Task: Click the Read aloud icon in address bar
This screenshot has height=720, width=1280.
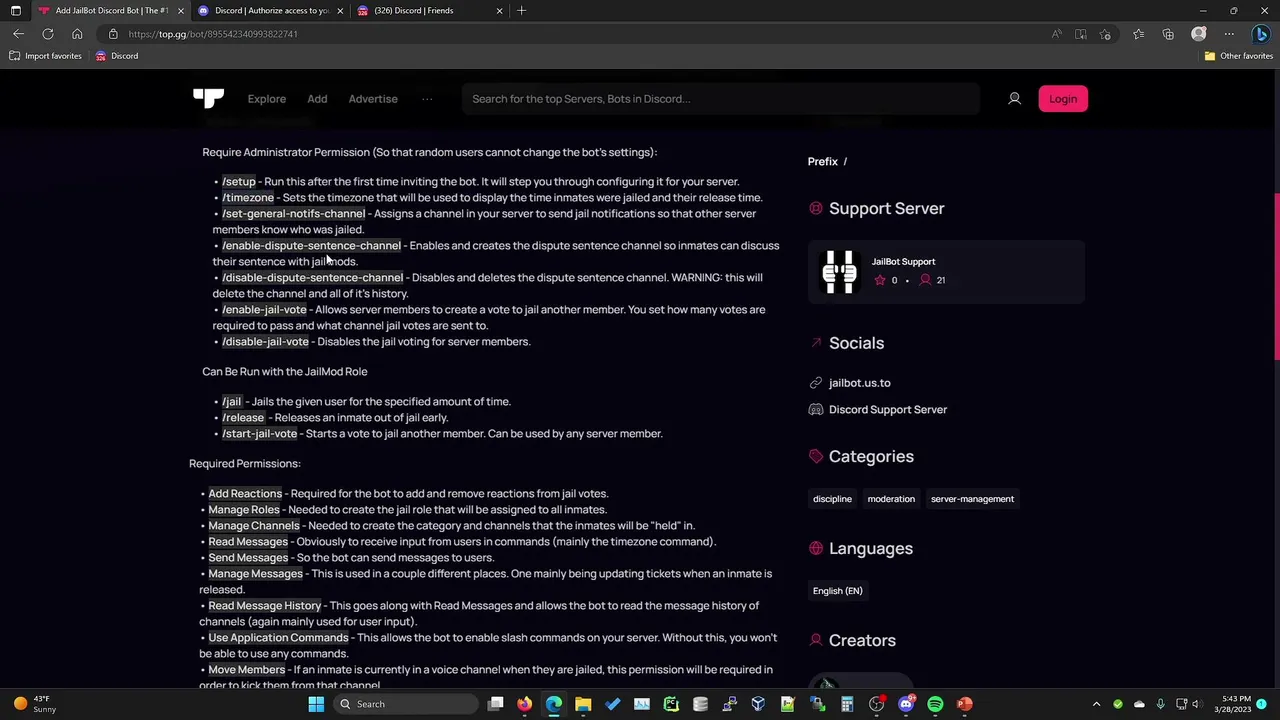Action: click(x=1057, y=34)
